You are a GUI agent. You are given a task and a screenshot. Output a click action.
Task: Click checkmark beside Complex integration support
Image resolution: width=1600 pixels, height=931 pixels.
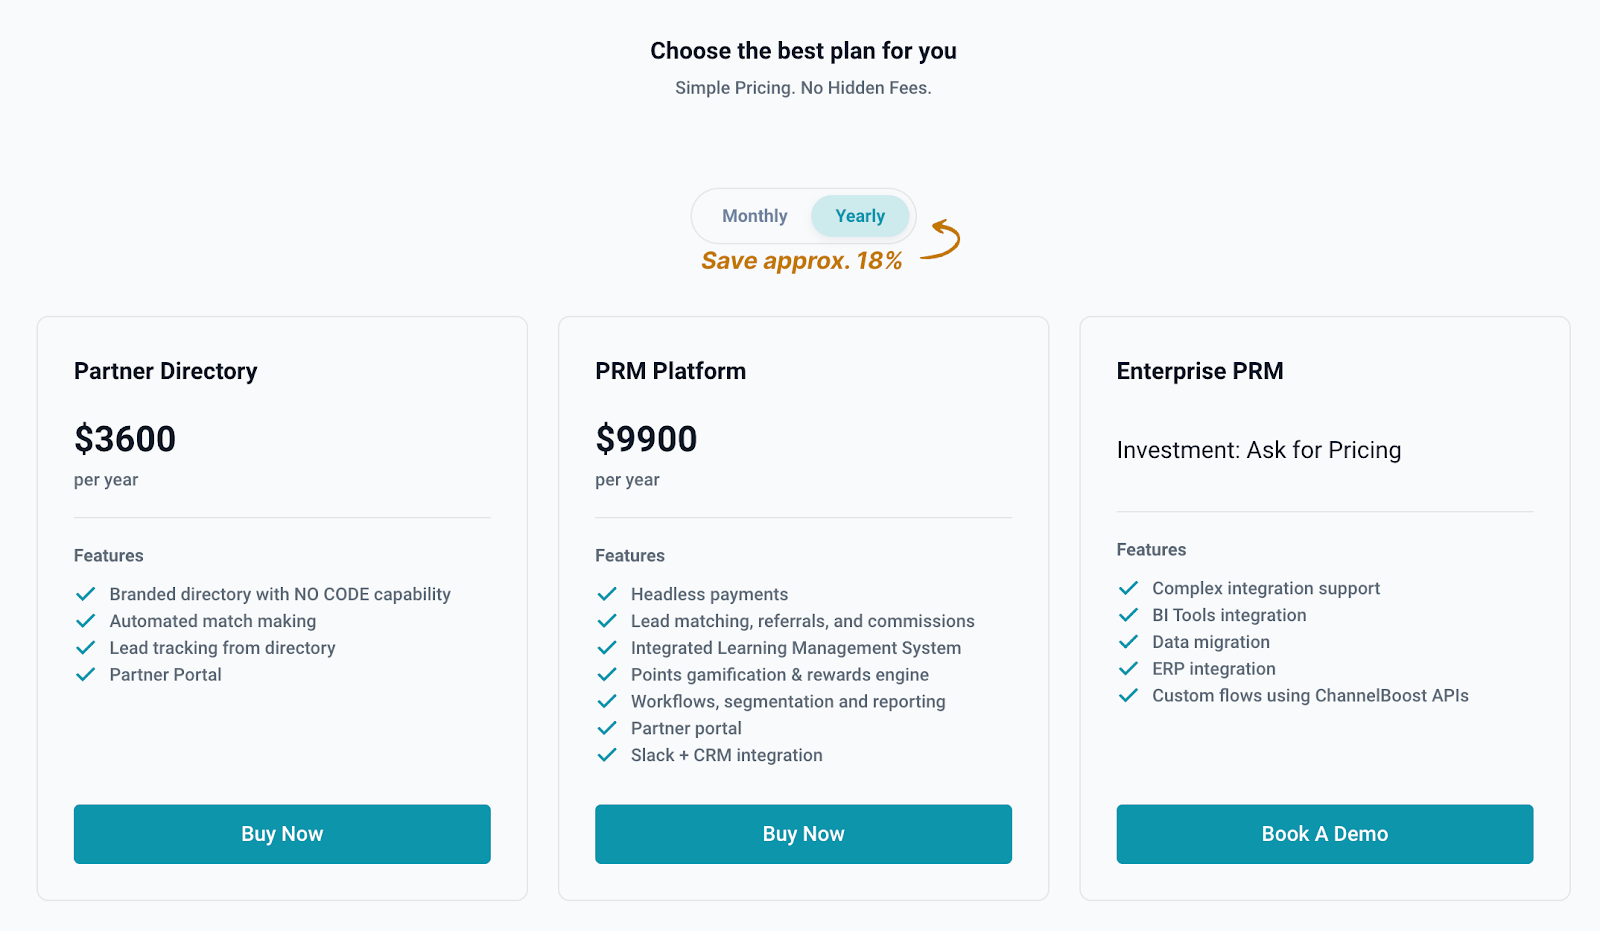coord(1128,588)
